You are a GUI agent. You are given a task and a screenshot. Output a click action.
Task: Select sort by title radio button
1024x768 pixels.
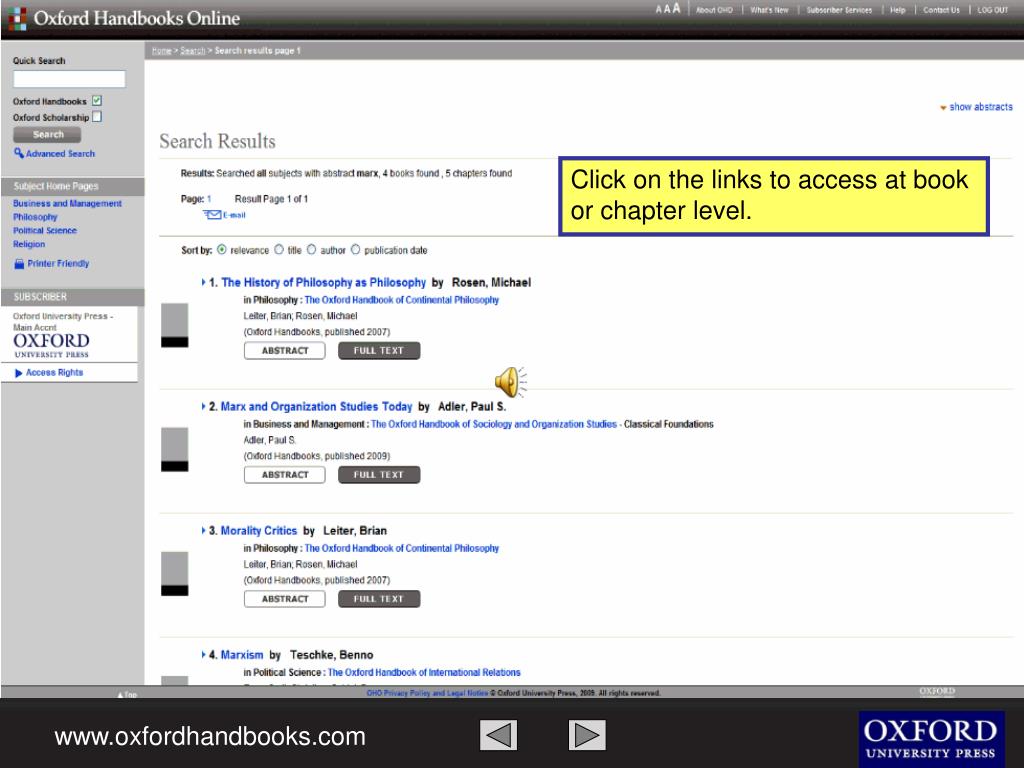coord(279,249)
